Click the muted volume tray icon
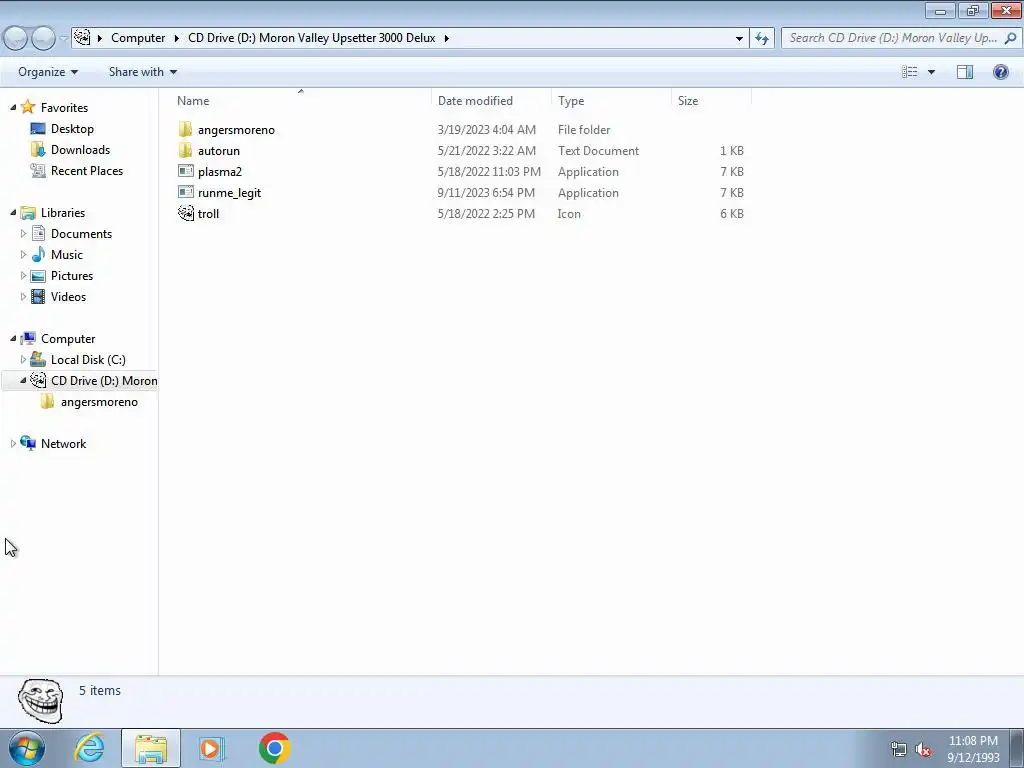This screenshot has width=1024, height=768. point(923,749)
